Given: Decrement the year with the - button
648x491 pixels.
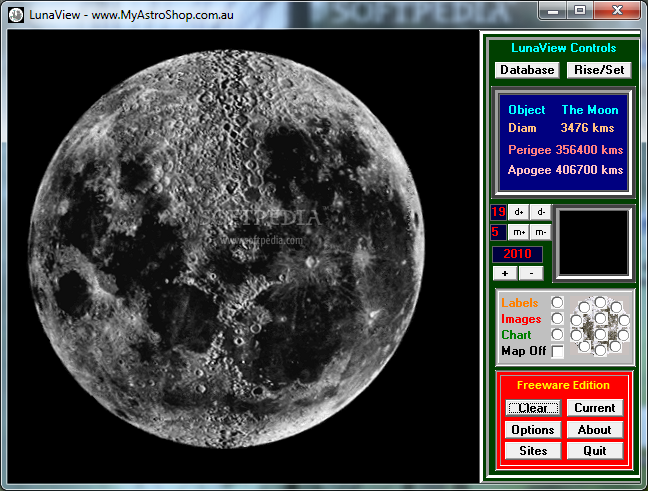Looking at the screenshot, I should [531, 273].
